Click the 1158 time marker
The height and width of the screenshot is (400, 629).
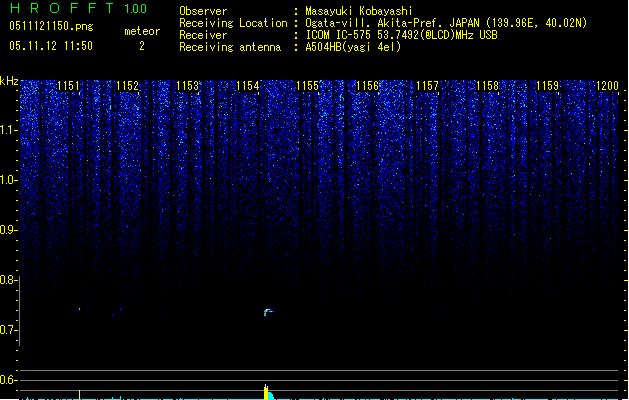click(x=487, y=85)
